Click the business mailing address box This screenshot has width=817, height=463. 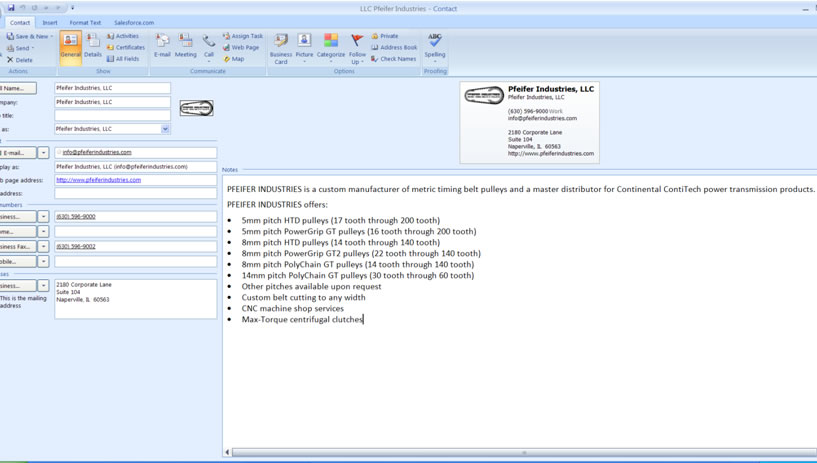click(135, 299)
